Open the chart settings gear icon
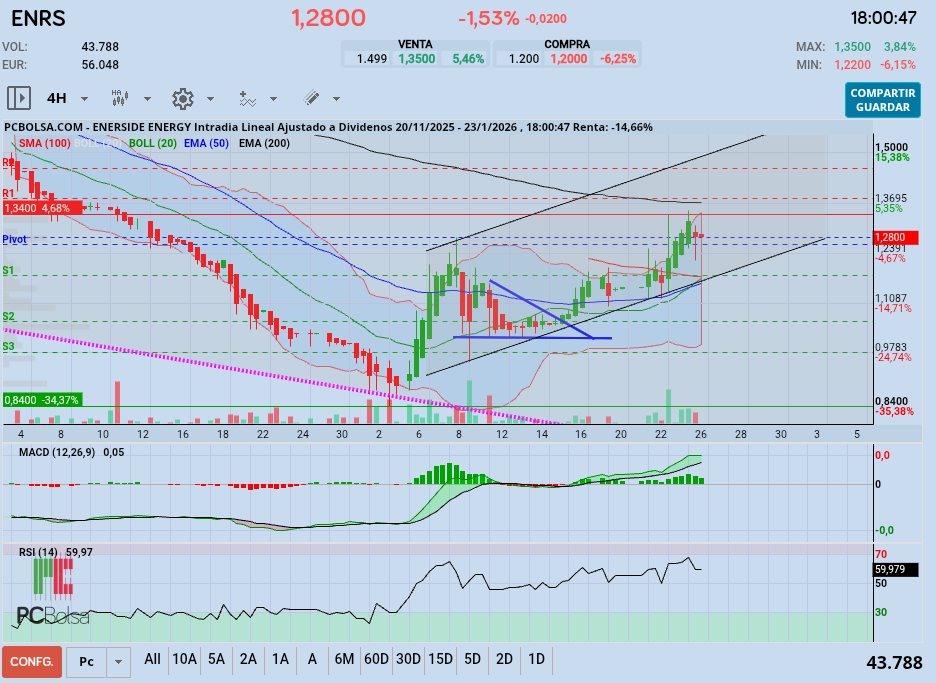Screen dimensions: 936x683 [x=182, y=98]
